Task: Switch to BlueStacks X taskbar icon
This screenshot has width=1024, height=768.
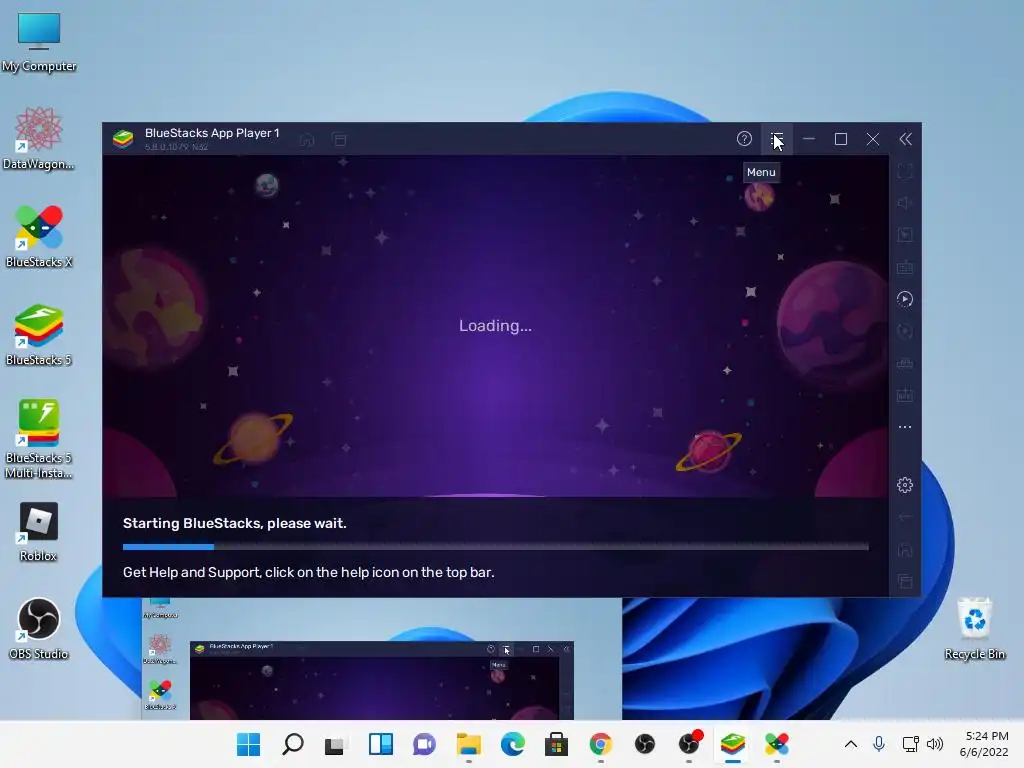Action: (x=776, y=744)
